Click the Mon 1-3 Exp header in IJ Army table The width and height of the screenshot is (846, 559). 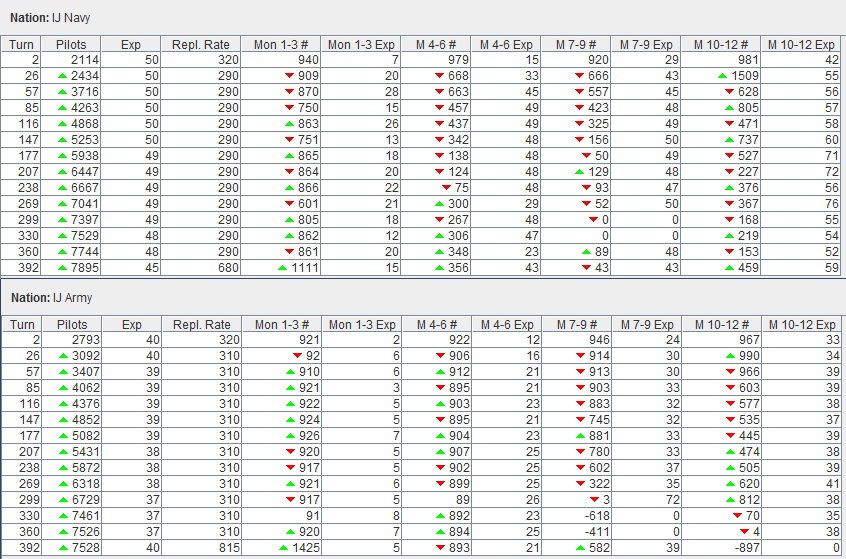pos(362,324)
